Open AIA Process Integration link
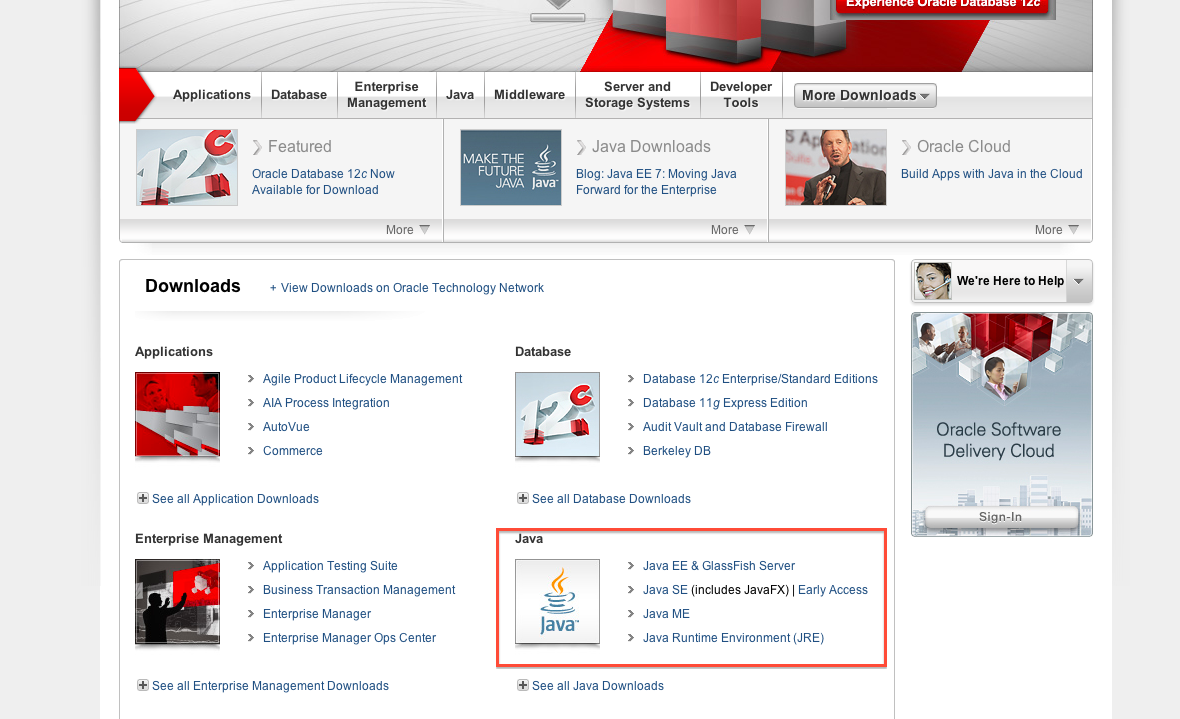Viewport: 1180px width, 719px height. pyautogui.click(x=326, y=403)
